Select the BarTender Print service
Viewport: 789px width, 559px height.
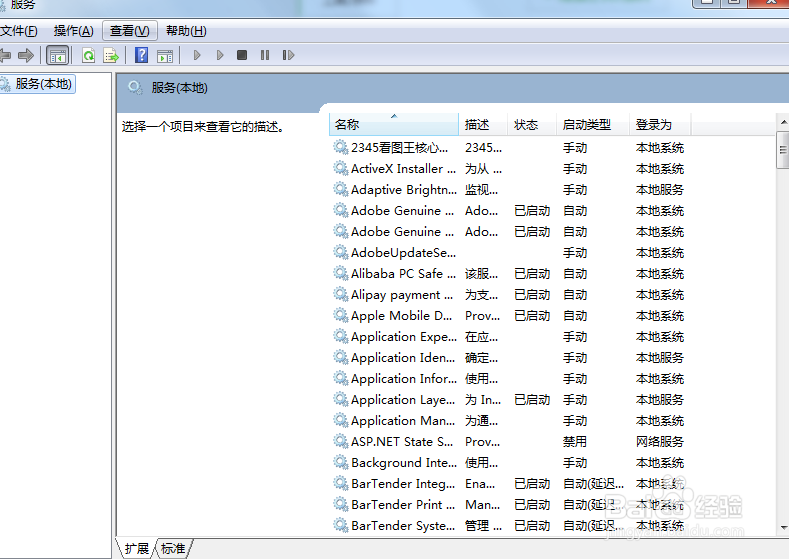tap(508, 505)
